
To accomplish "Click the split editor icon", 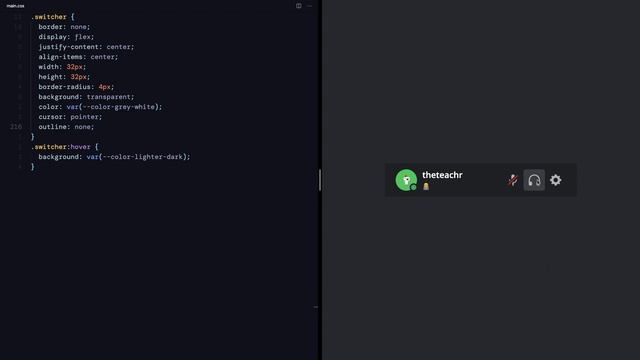I will coord(299,6).
